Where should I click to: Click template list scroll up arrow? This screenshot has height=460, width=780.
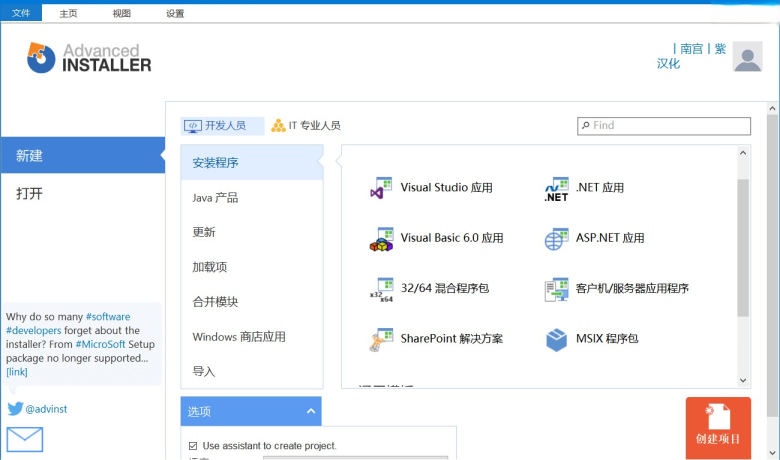pyautogui.click(x=743, y=153)
